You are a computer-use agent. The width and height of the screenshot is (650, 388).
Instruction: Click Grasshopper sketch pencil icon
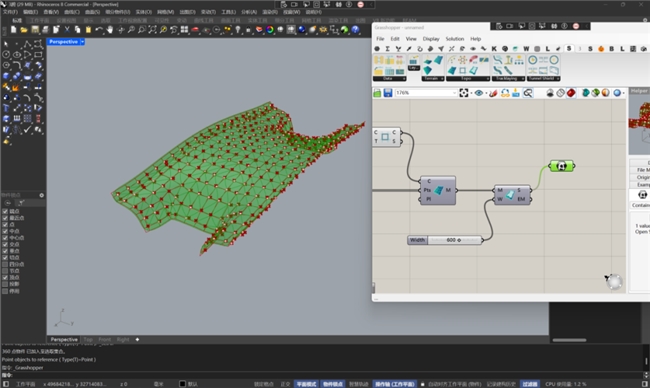point(493,93)
